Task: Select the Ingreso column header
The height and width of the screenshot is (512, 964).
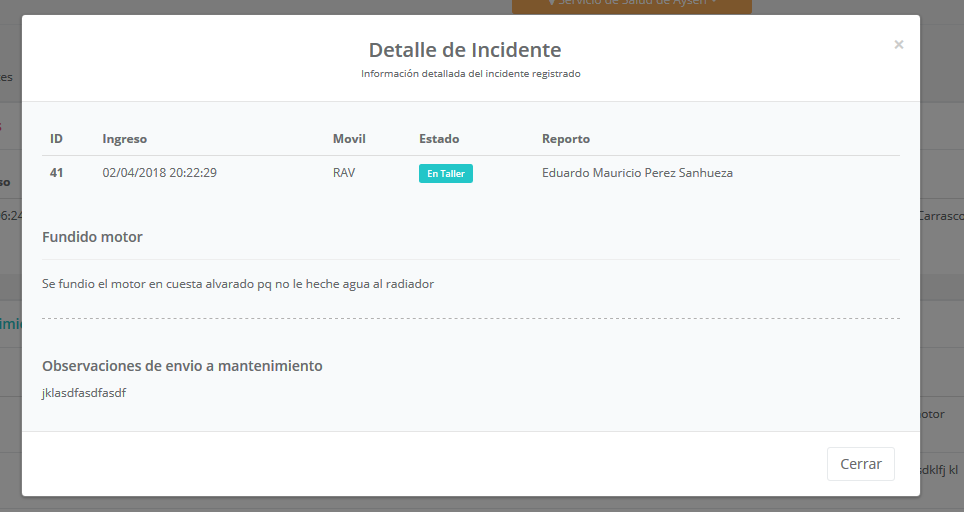Action: coord(124,139)
